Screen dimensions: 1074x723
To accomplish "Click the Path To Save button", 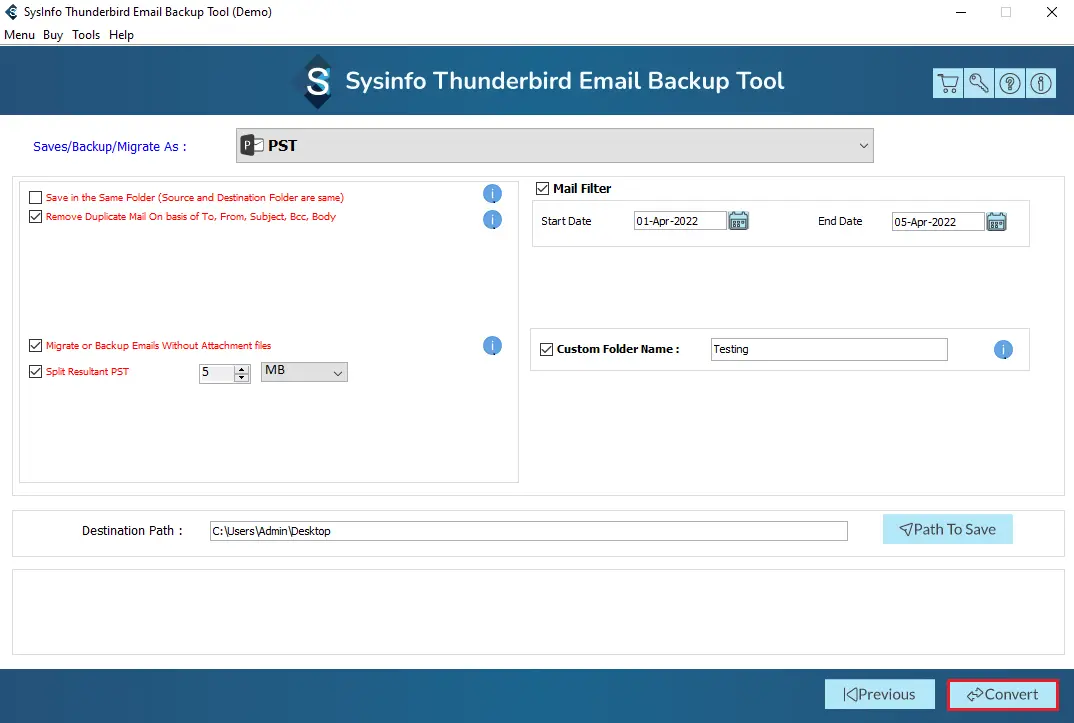I will (947, 529).
